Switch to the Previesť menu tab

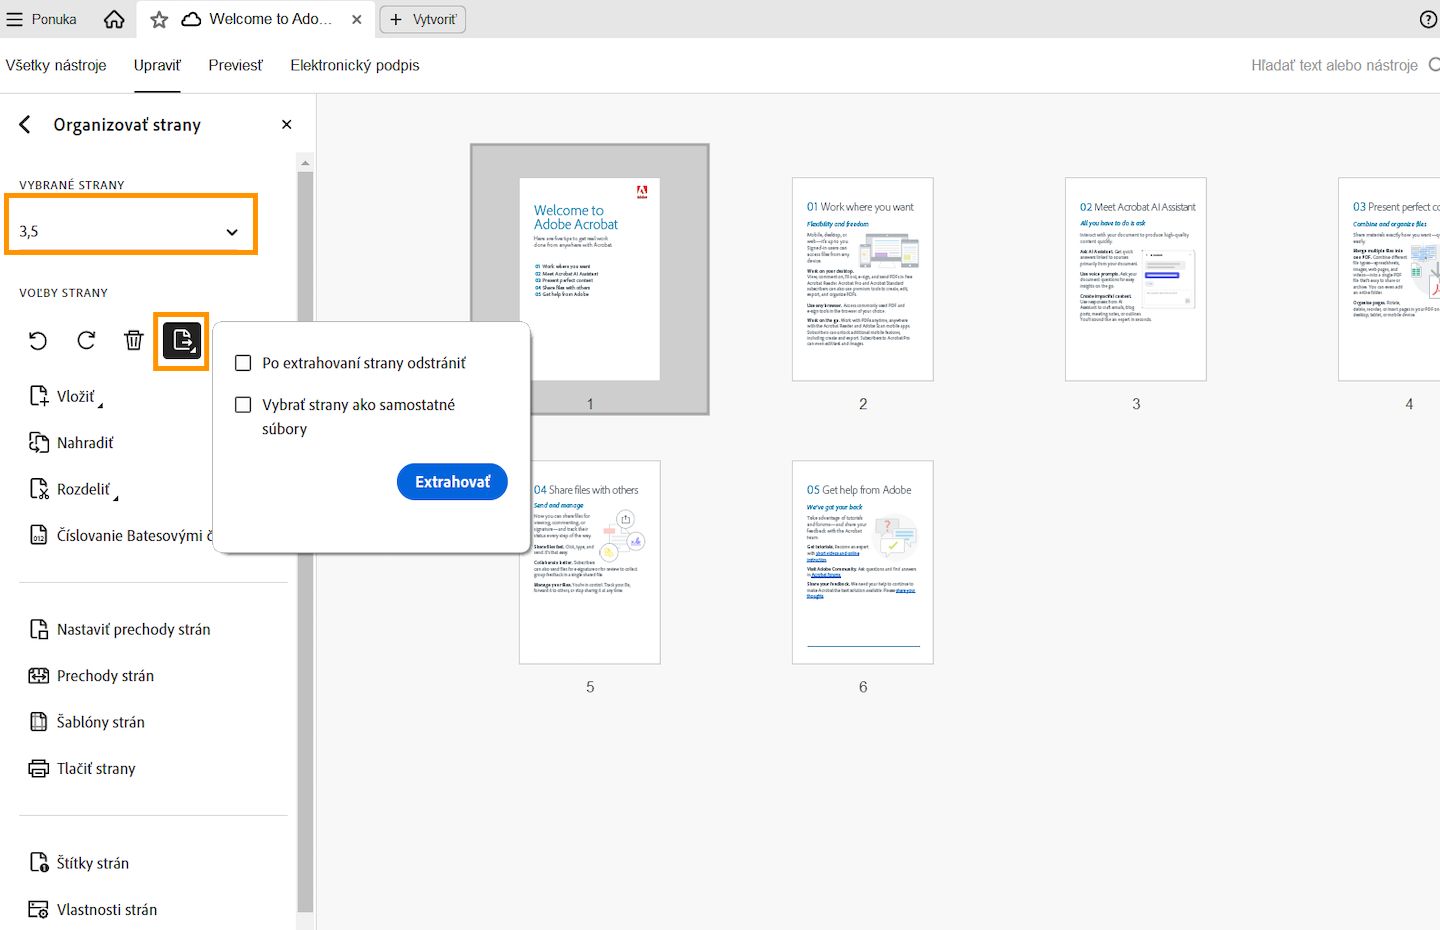pyautogui.click(x=235, y=64)
